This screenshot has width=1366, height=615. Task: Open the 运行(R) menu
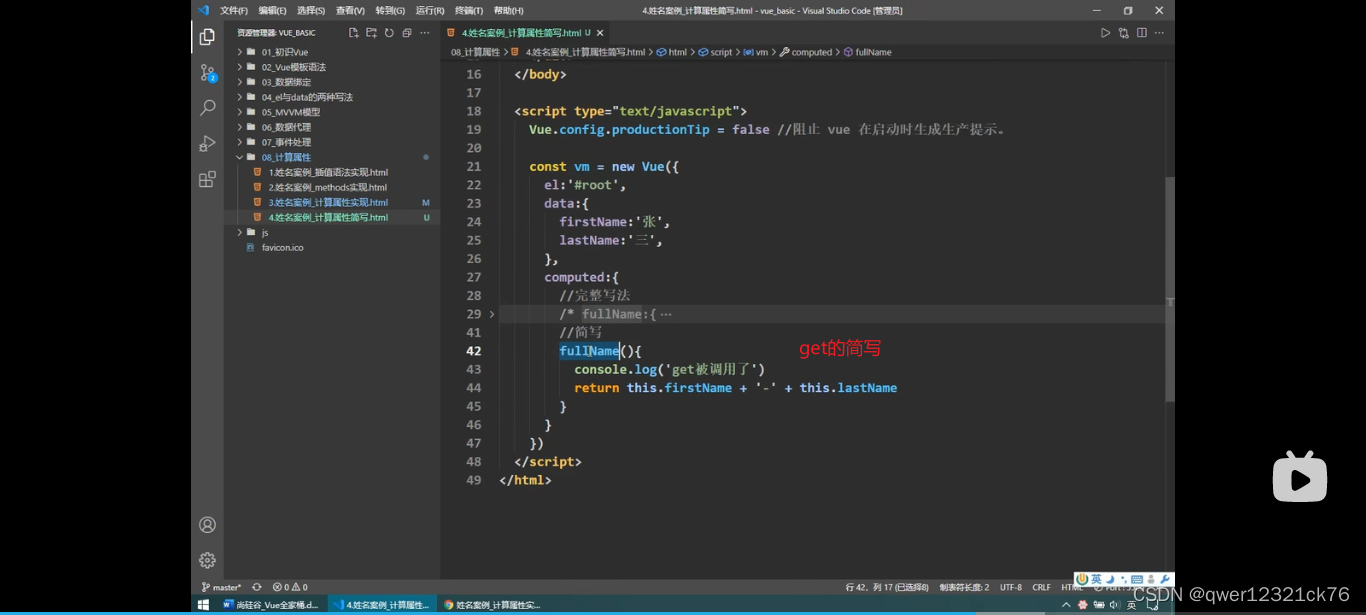pos(430,10)
